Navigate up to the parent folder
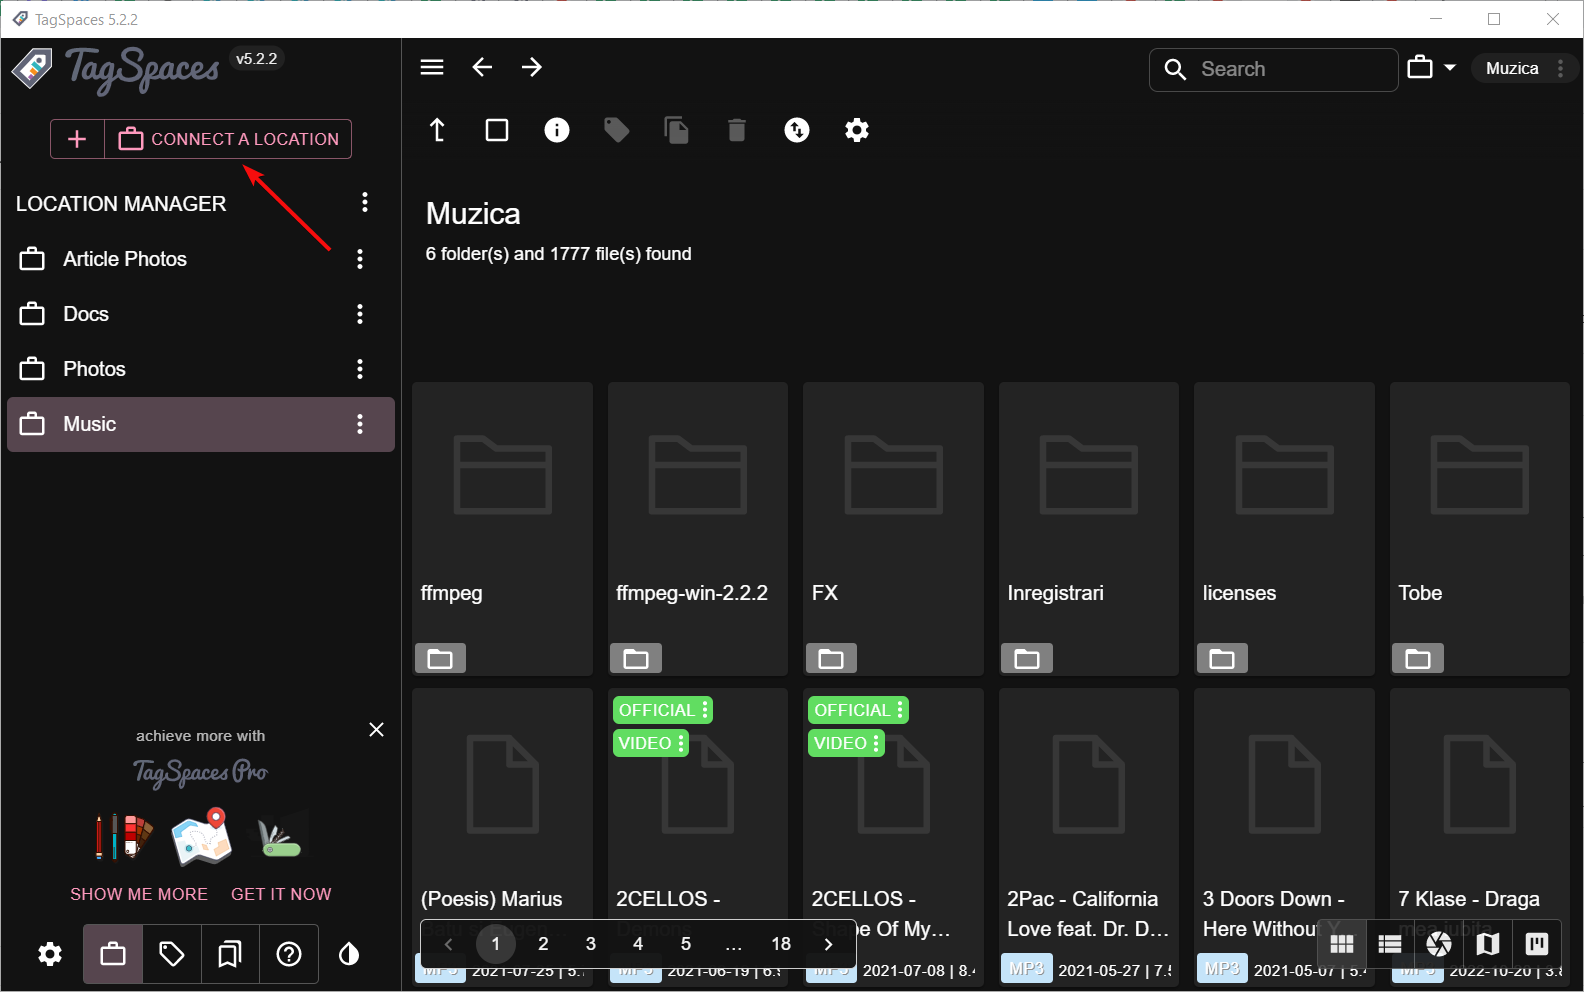The image size is (1584, 992). coord(437,130)
